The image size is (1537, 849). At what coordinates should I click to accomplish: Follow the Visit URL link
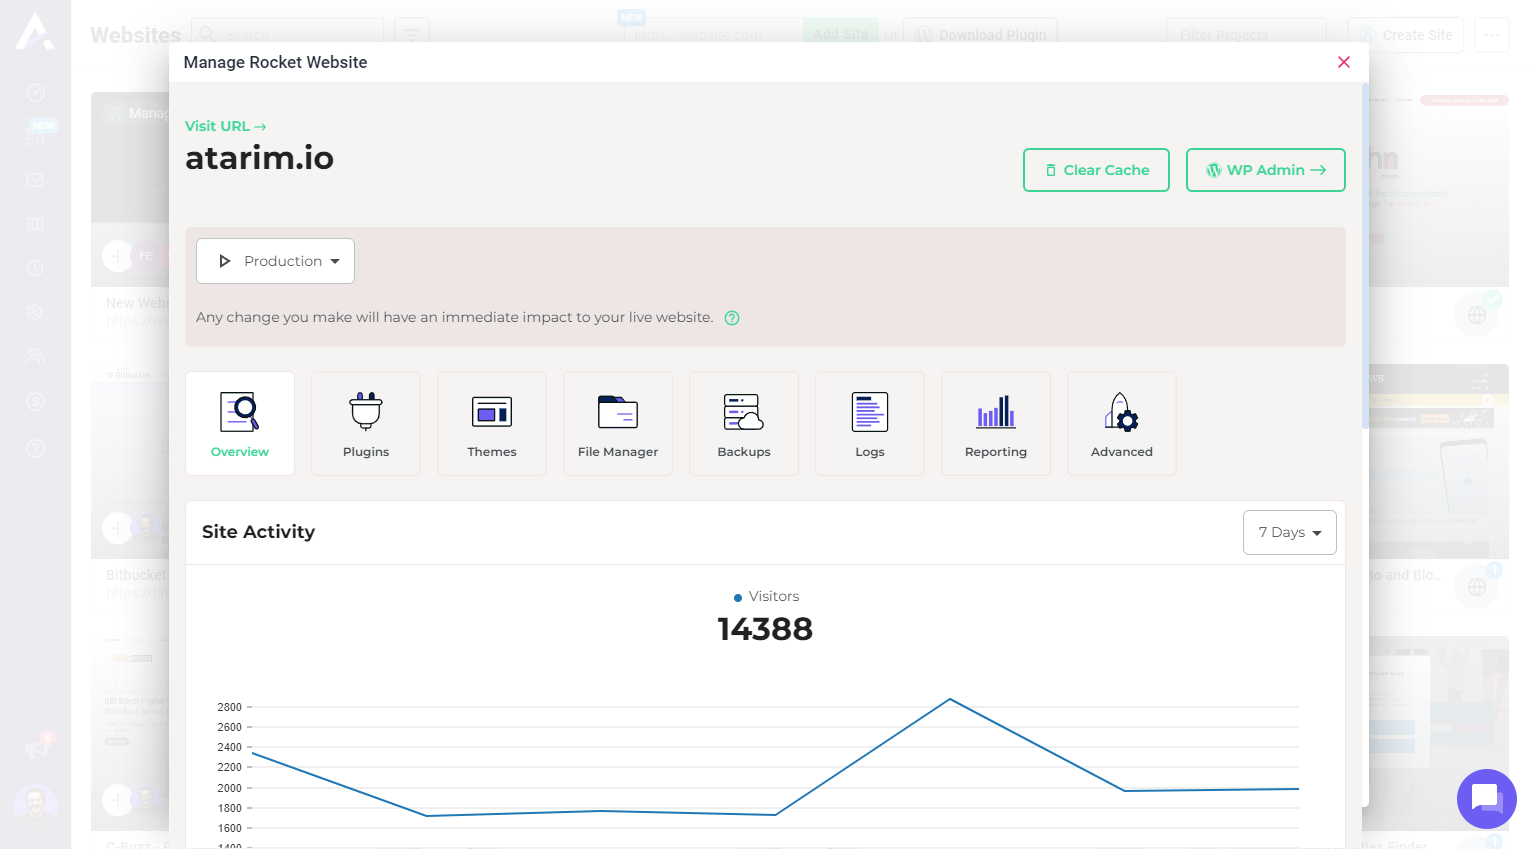pos(225,126)
